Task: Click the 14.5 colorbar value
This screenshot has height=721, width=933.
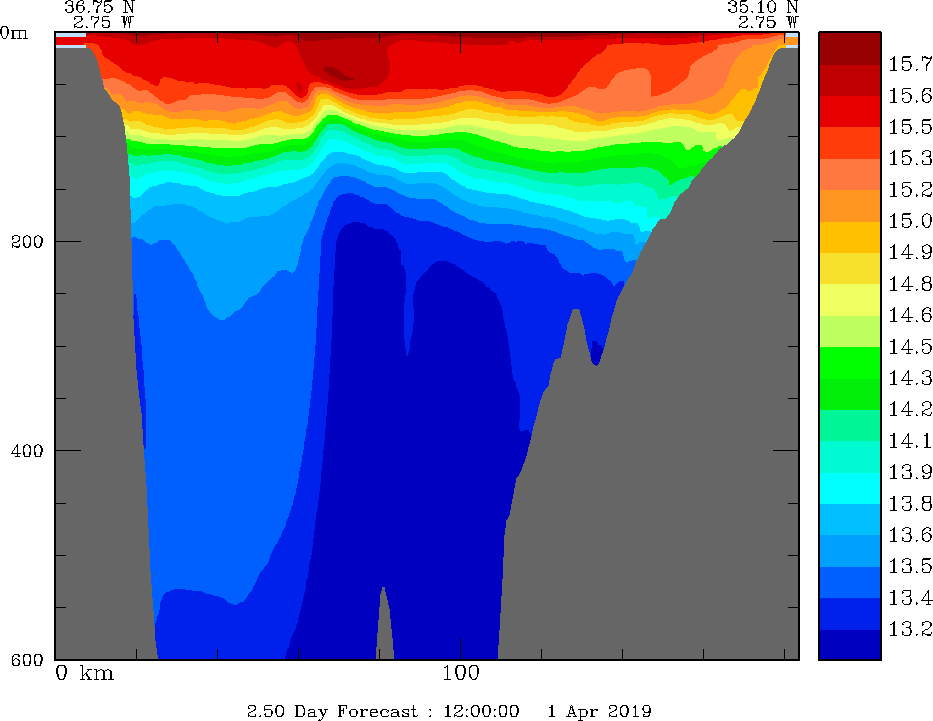Action: [910, 347]
